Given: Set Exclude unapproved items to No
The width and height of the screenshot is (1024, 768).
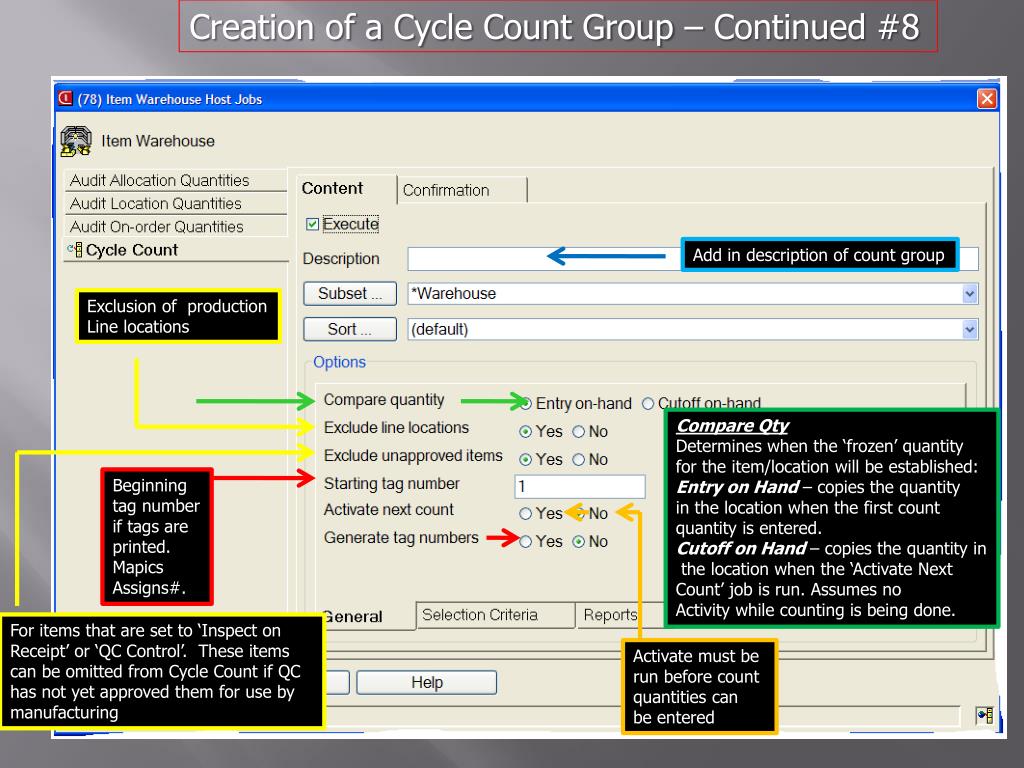Looking at the screenshot, I should pyautogui.click(x=579, y=460).
